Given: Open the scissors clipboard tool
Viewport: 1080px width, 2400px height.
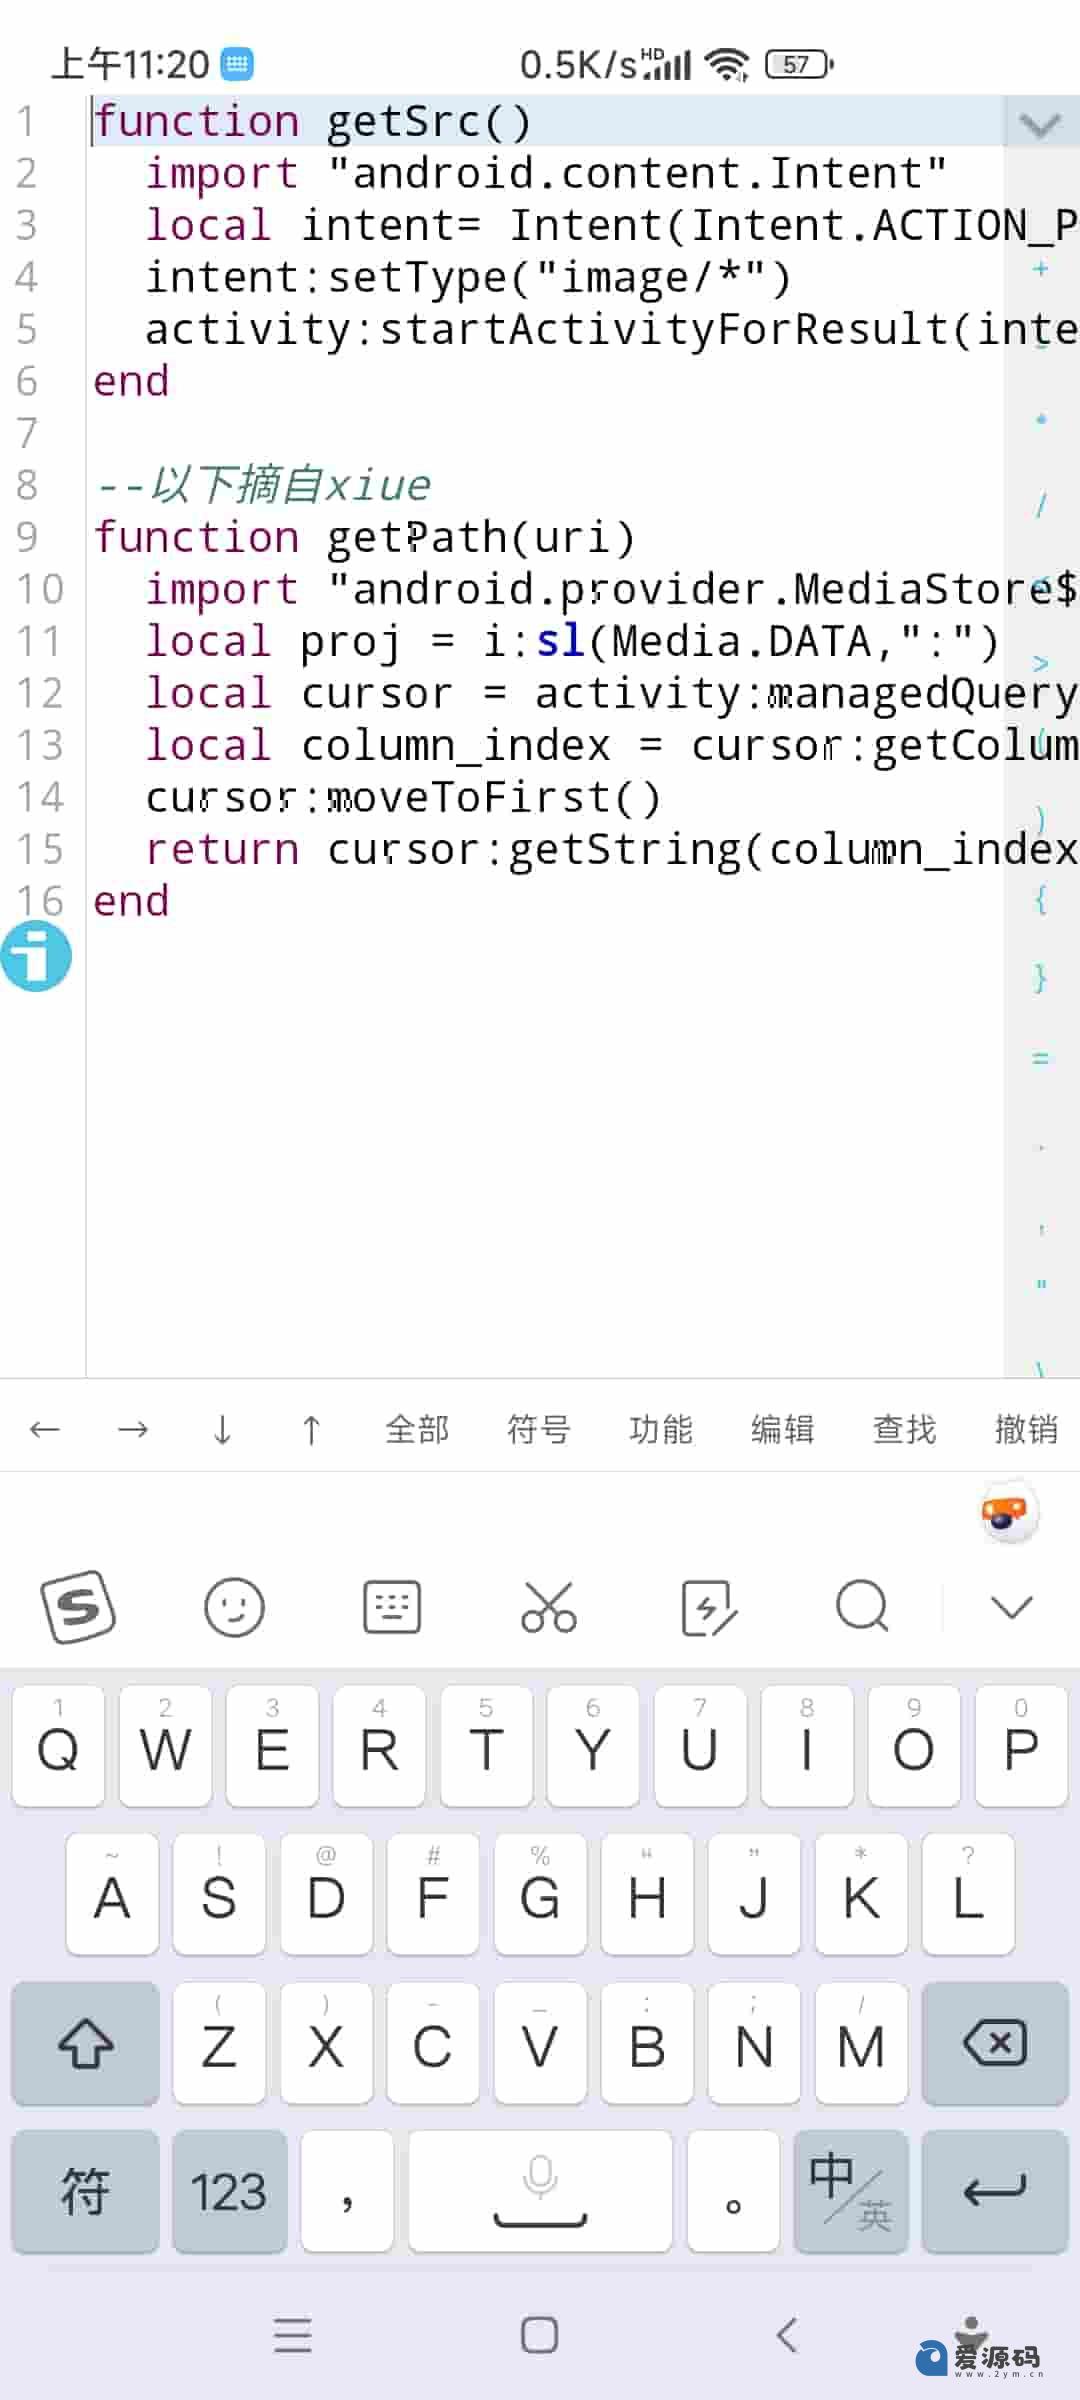Looking at the screenshot, I should [x=549, y=1607].
